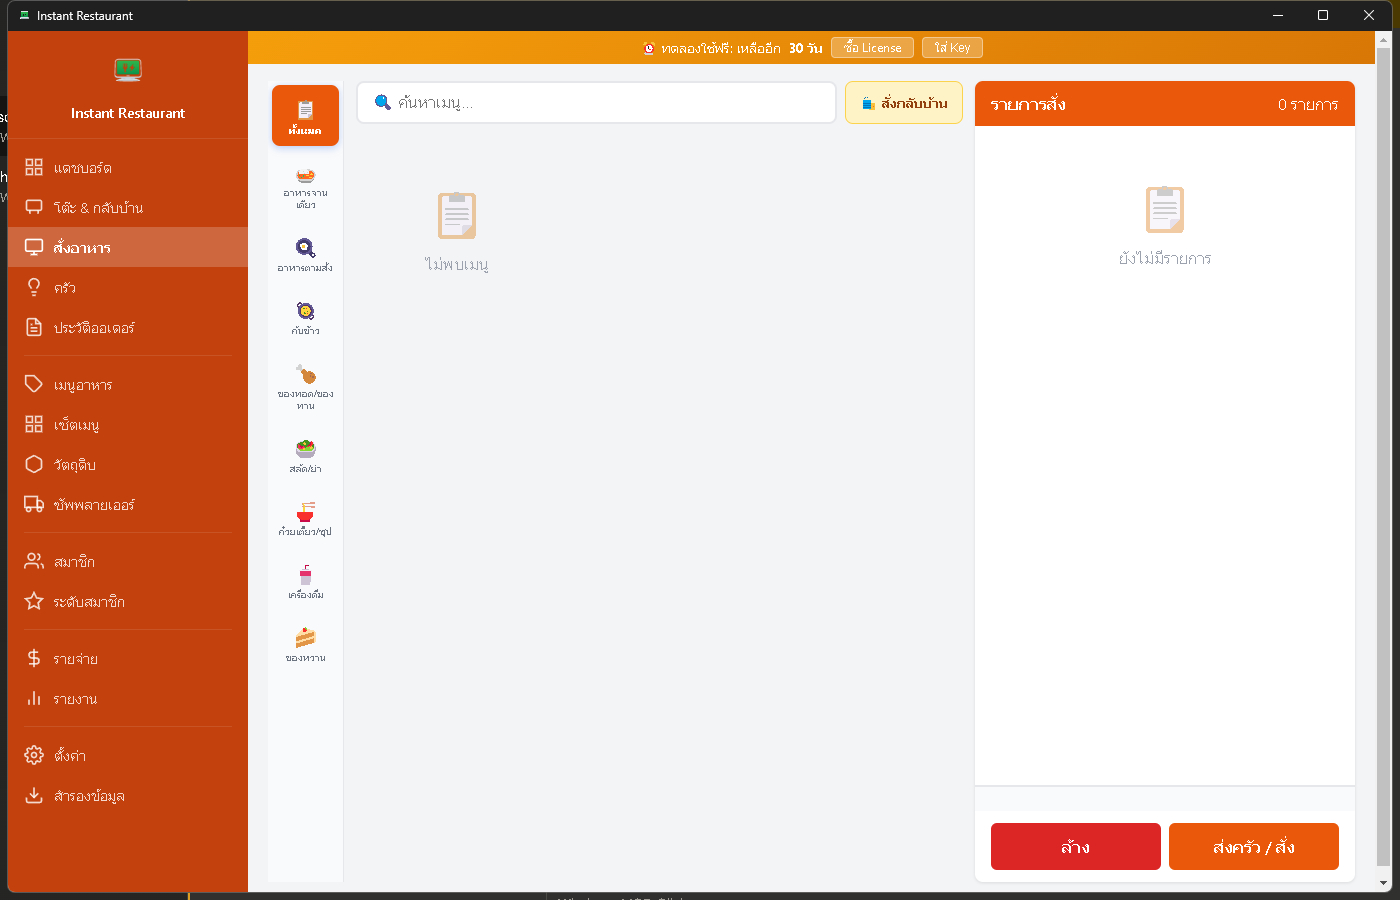This screenshot has width=1400, height=900.
Task: Select the เครื่องดื่ม drinks category
Action: (305, 581)
